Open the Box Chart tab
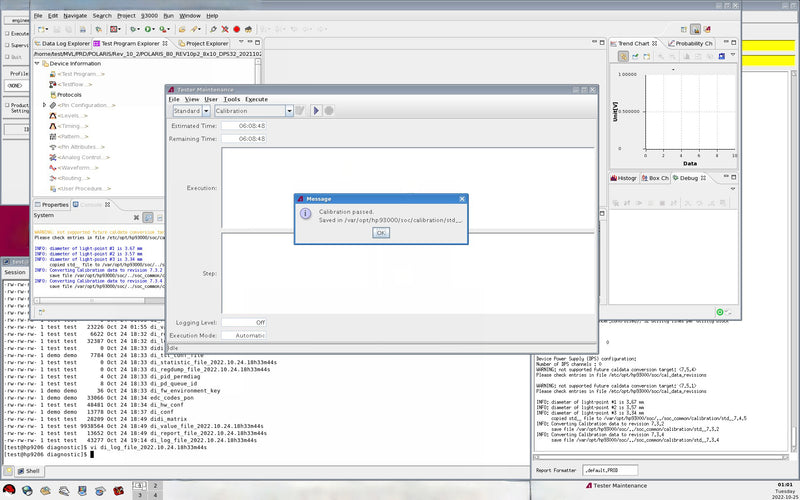Image resolution: width=800 pixels, height=500 pixels. 655,178
